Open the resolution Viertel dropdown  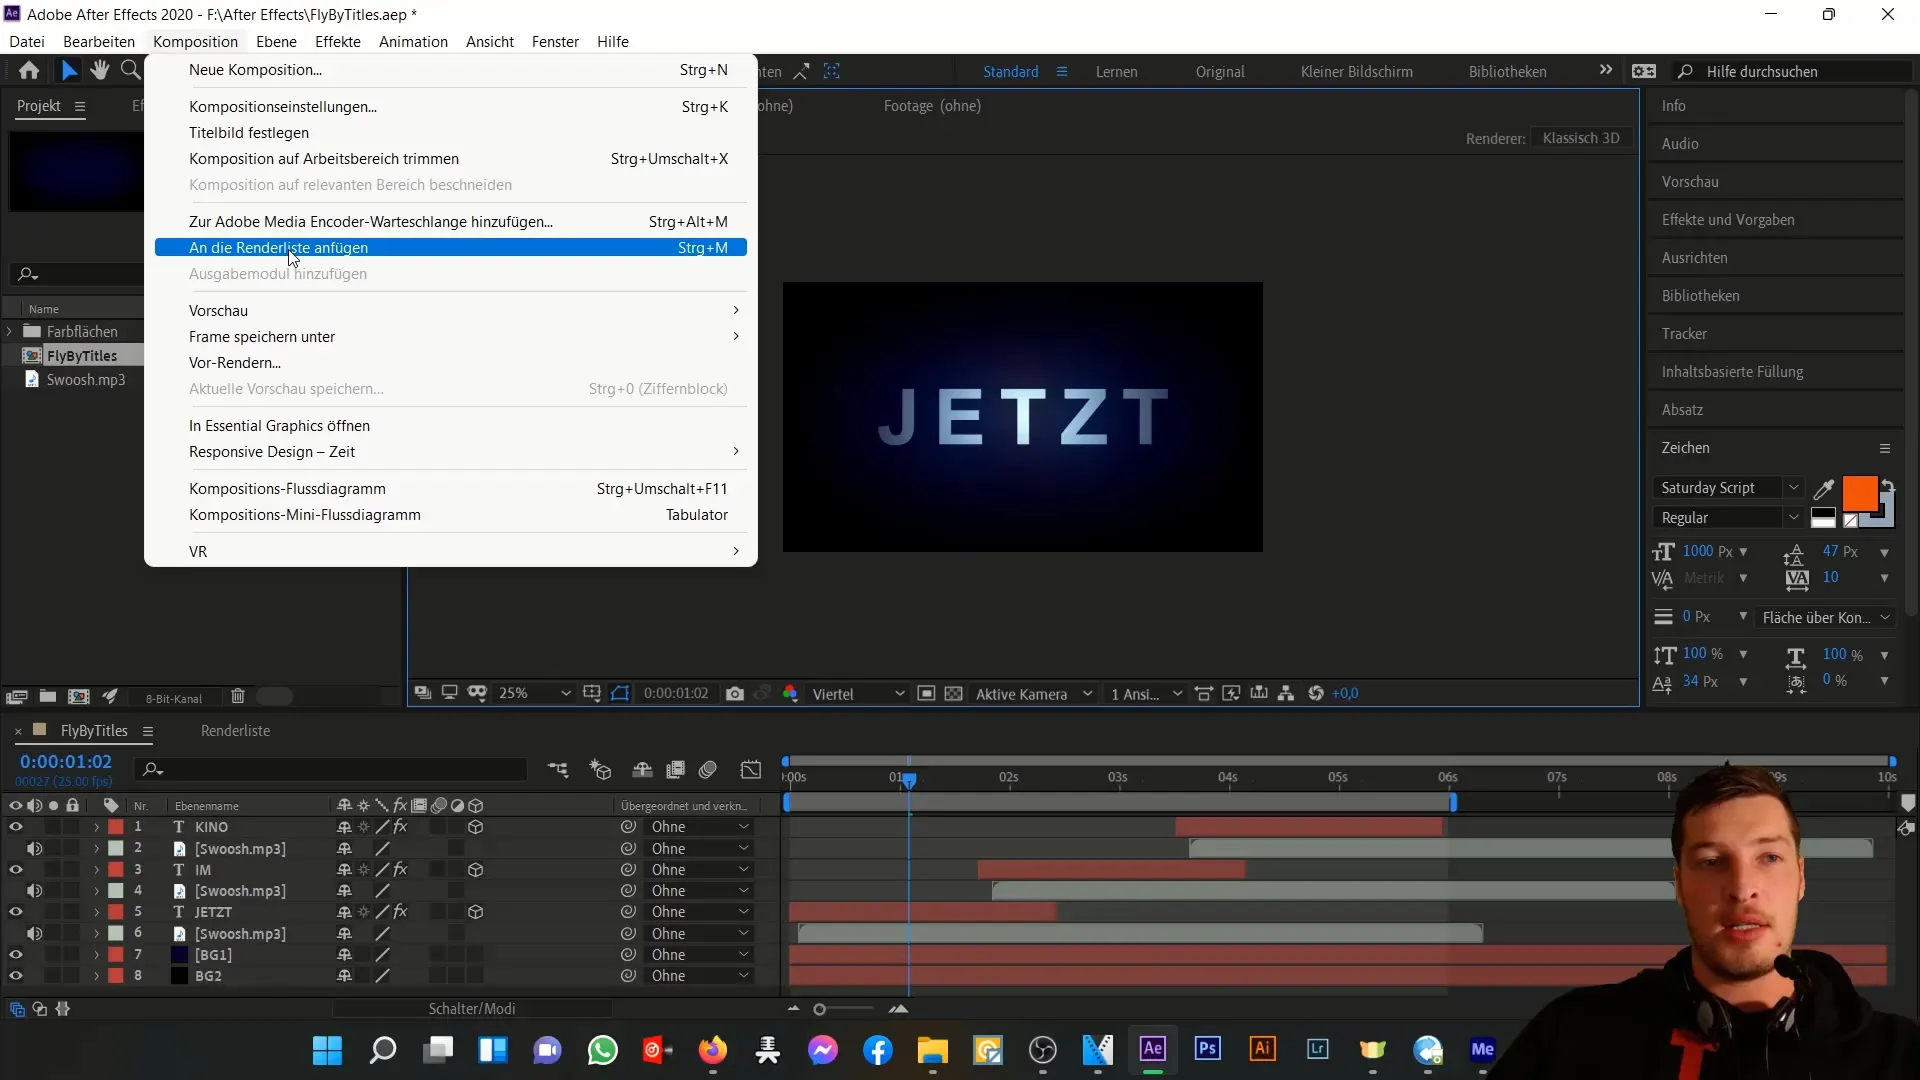tap(858, 694)
